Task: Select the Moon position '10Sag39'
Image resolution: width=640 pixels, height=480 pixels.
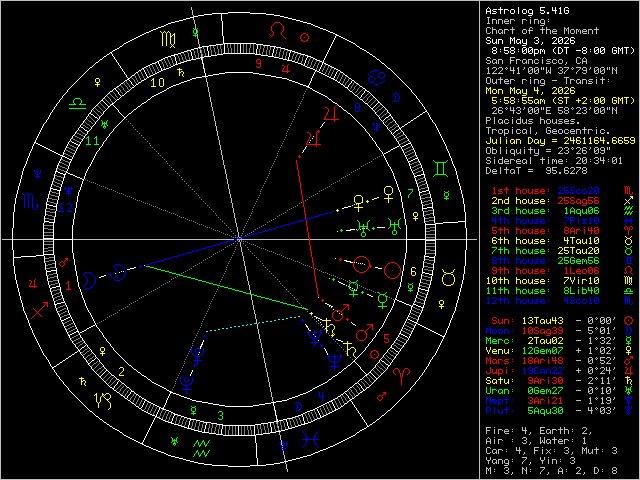Action: point(542,331)
